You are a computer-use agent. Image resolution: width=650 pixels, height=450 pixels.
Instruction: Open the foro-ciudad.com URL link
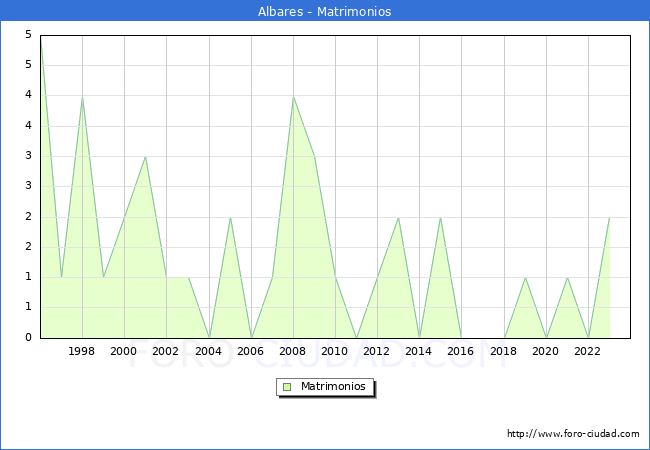[573, 433]
